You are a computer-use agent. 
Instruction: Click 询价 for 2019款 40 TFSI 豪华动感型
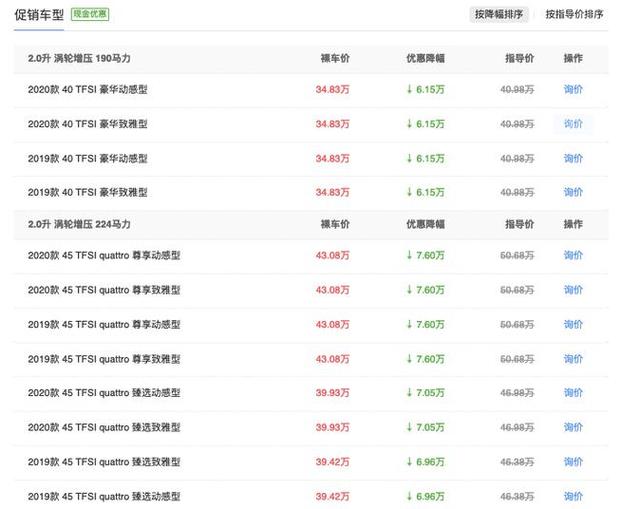(x=573, y=158)
